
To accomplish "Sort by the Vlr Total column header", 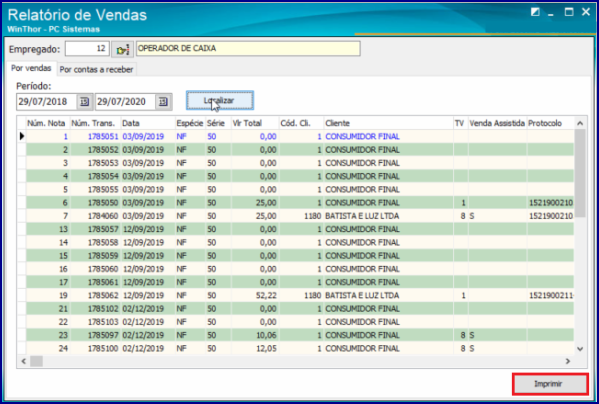I will pos(255,123).
